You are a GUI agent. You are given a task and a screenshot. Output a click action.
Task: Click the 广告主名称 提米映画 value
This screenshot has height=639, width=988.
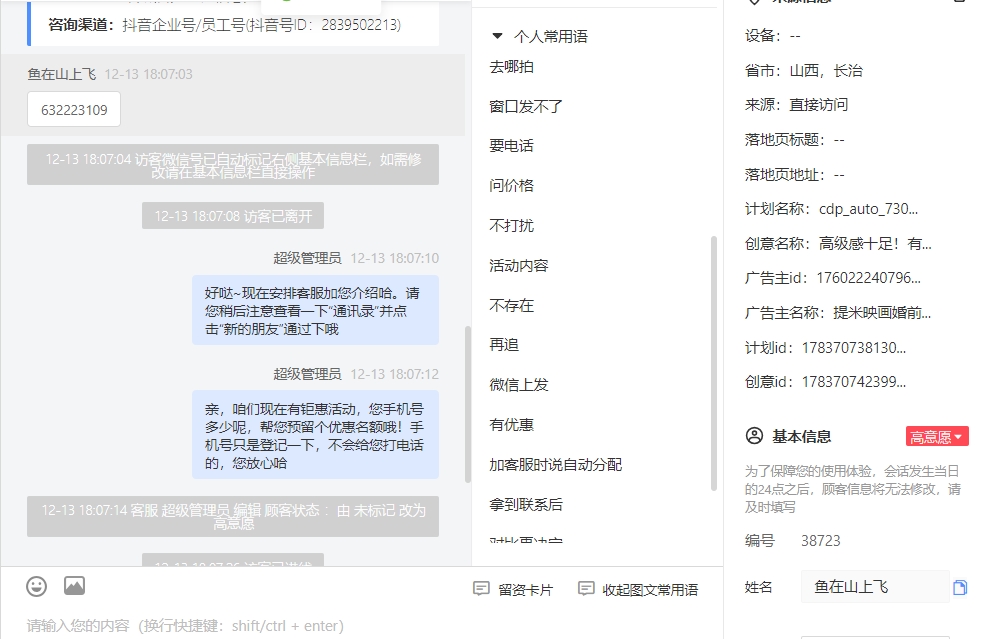882,313
